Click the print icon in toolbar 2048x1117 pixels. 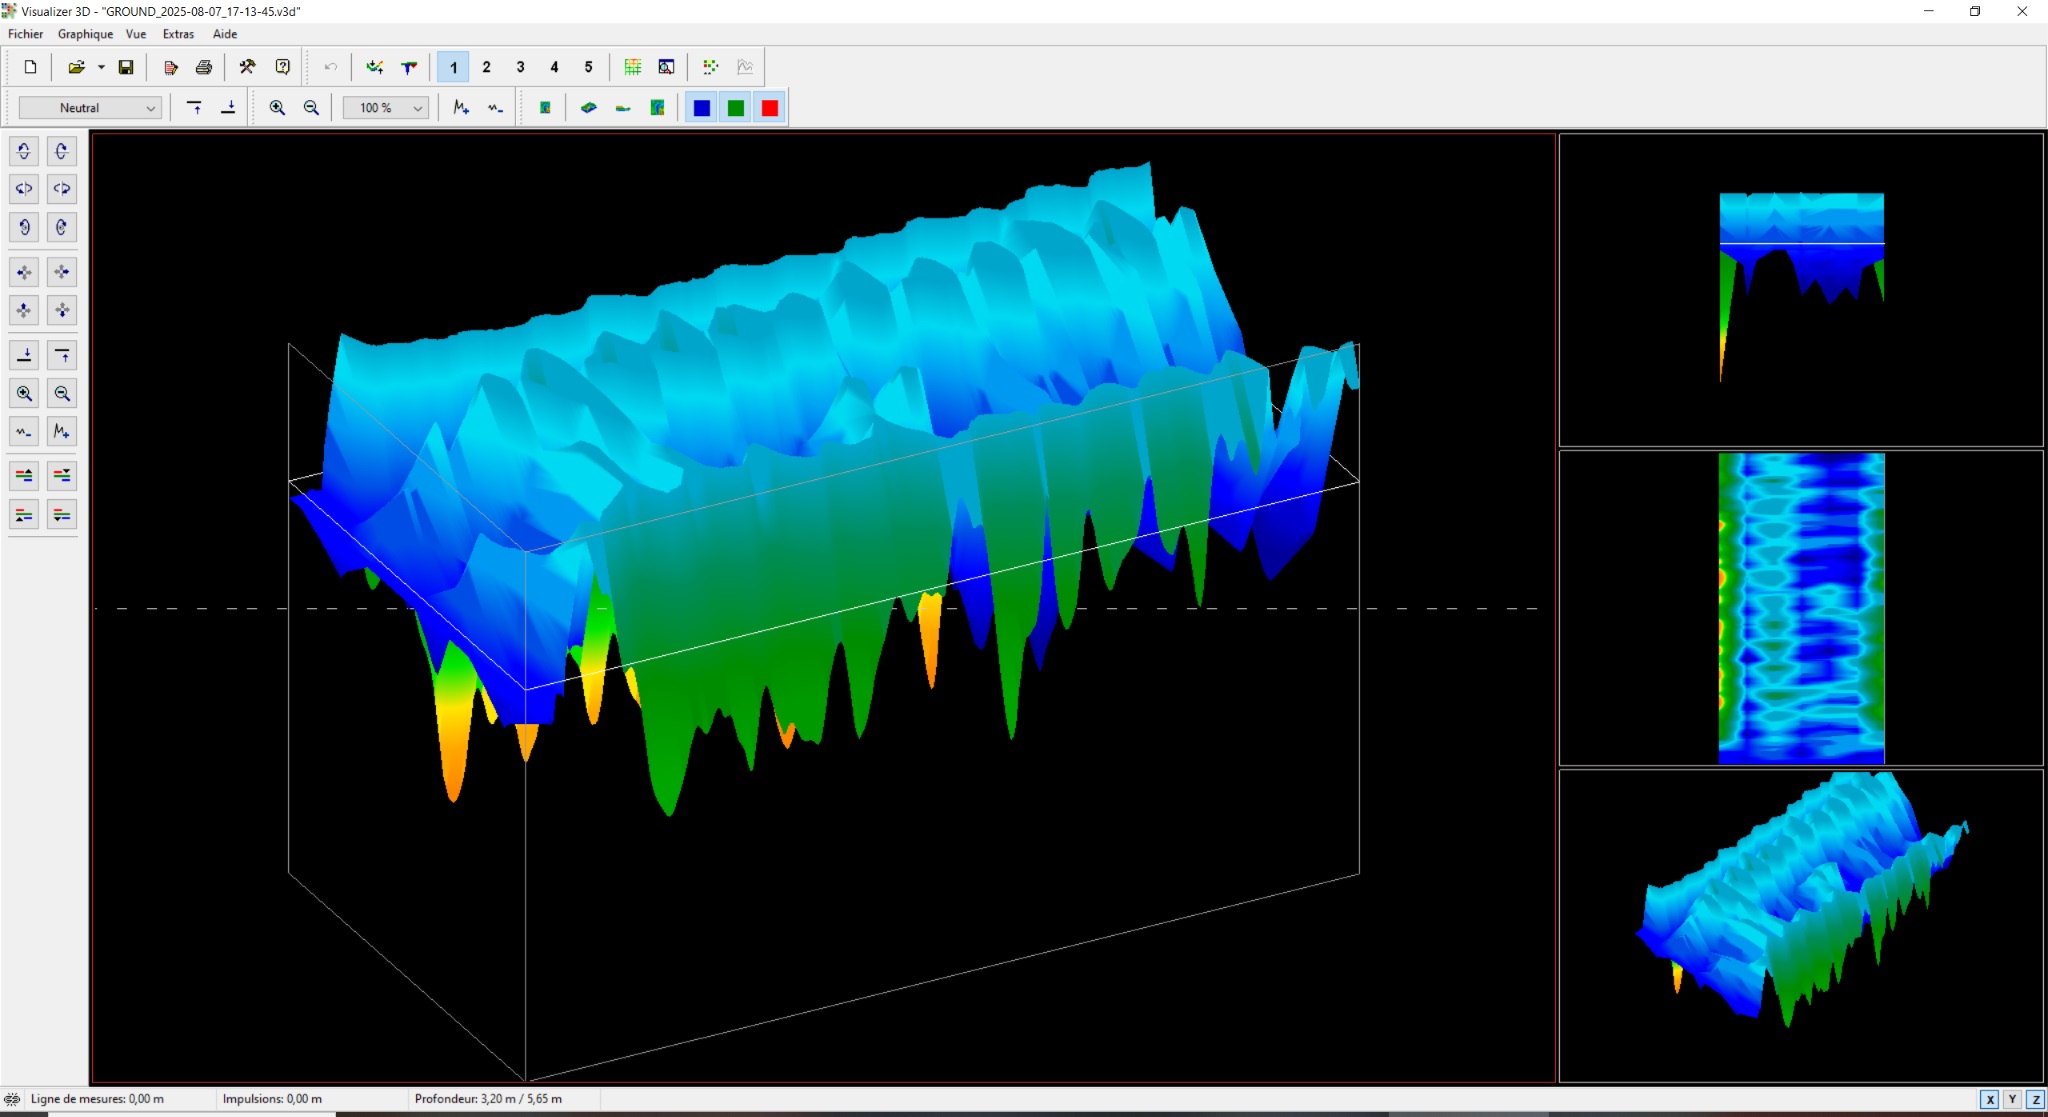[204, 67]
